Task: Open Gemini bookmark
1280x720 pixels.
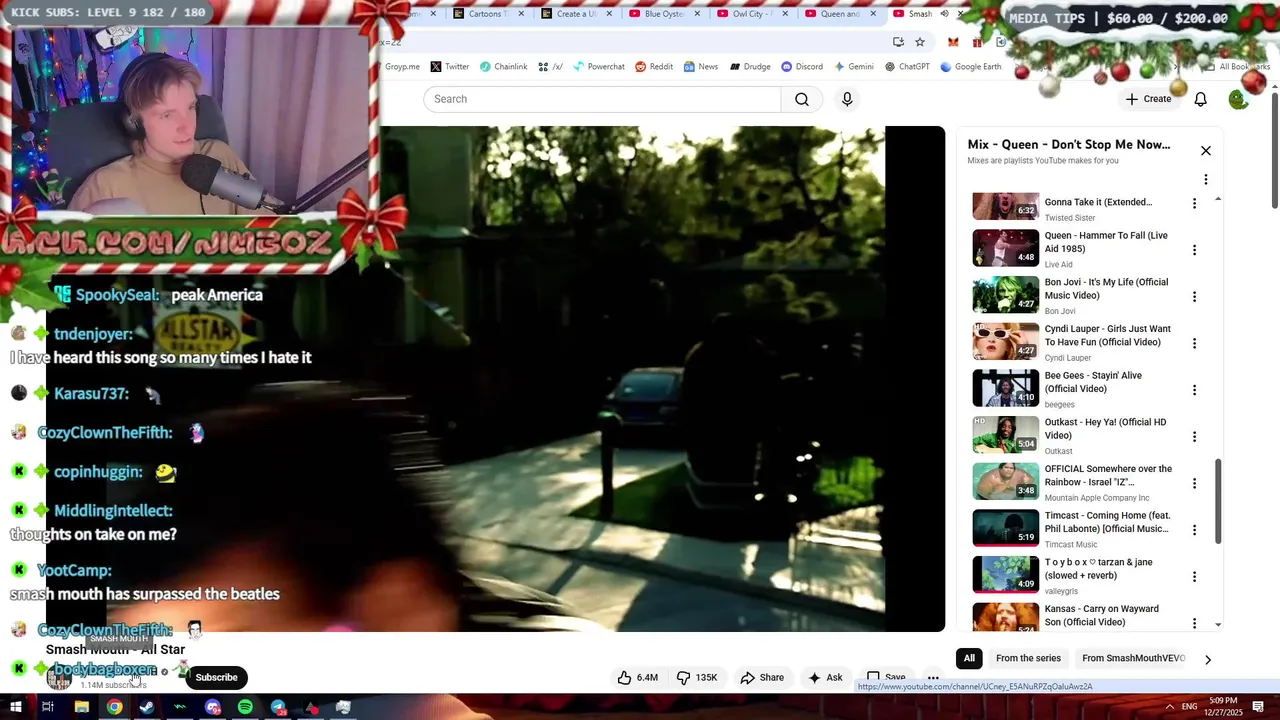Action: [853, 67]
